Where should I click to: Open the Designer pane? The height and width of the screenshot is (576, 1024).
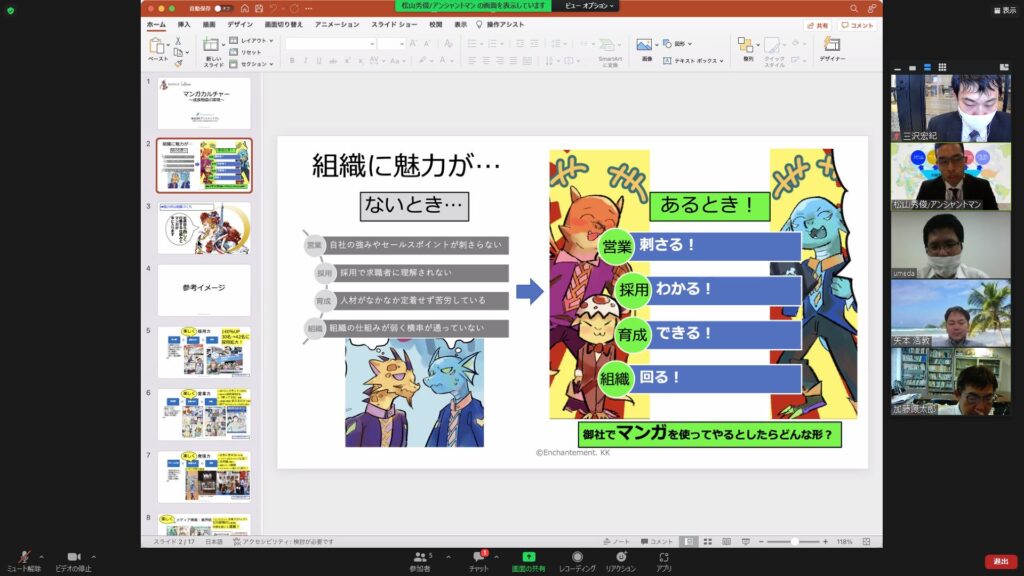click(x=831, y=48)
